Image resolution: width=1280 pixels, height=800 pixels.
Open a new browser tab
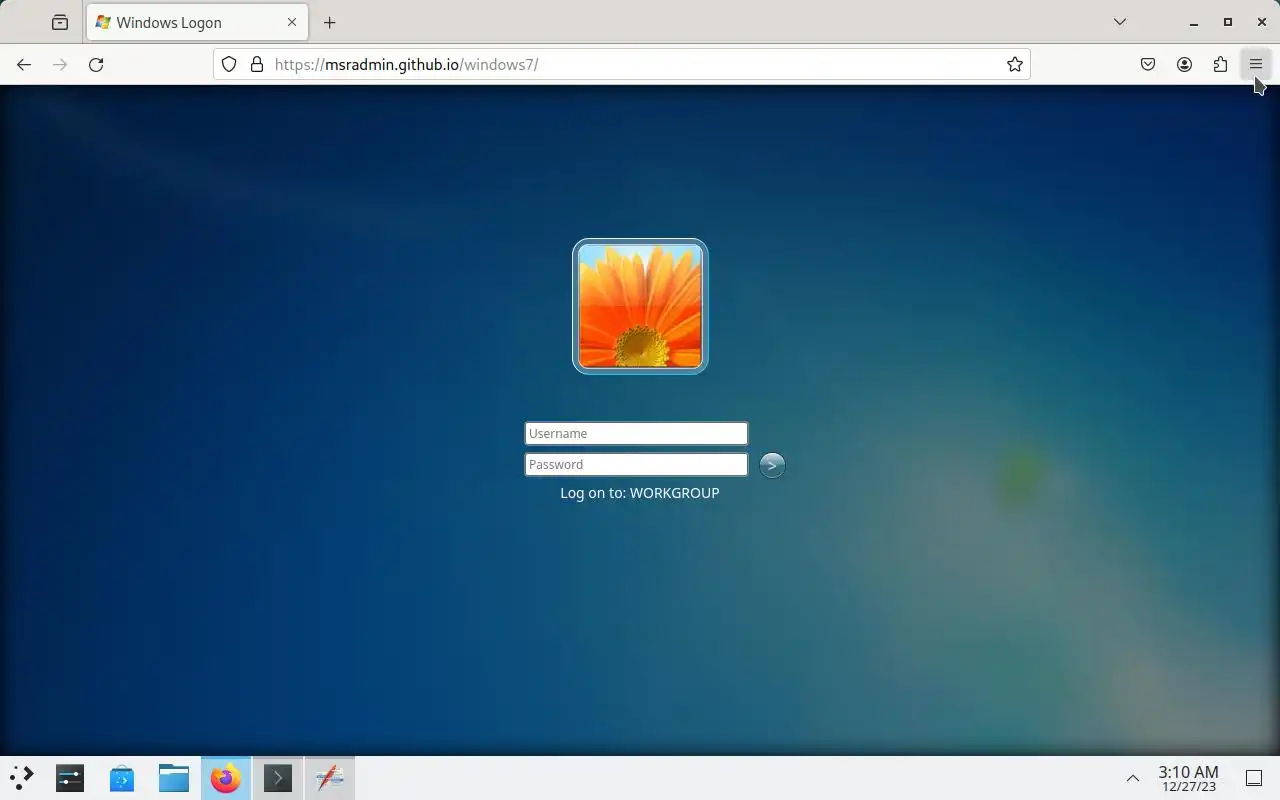(330, 22)
